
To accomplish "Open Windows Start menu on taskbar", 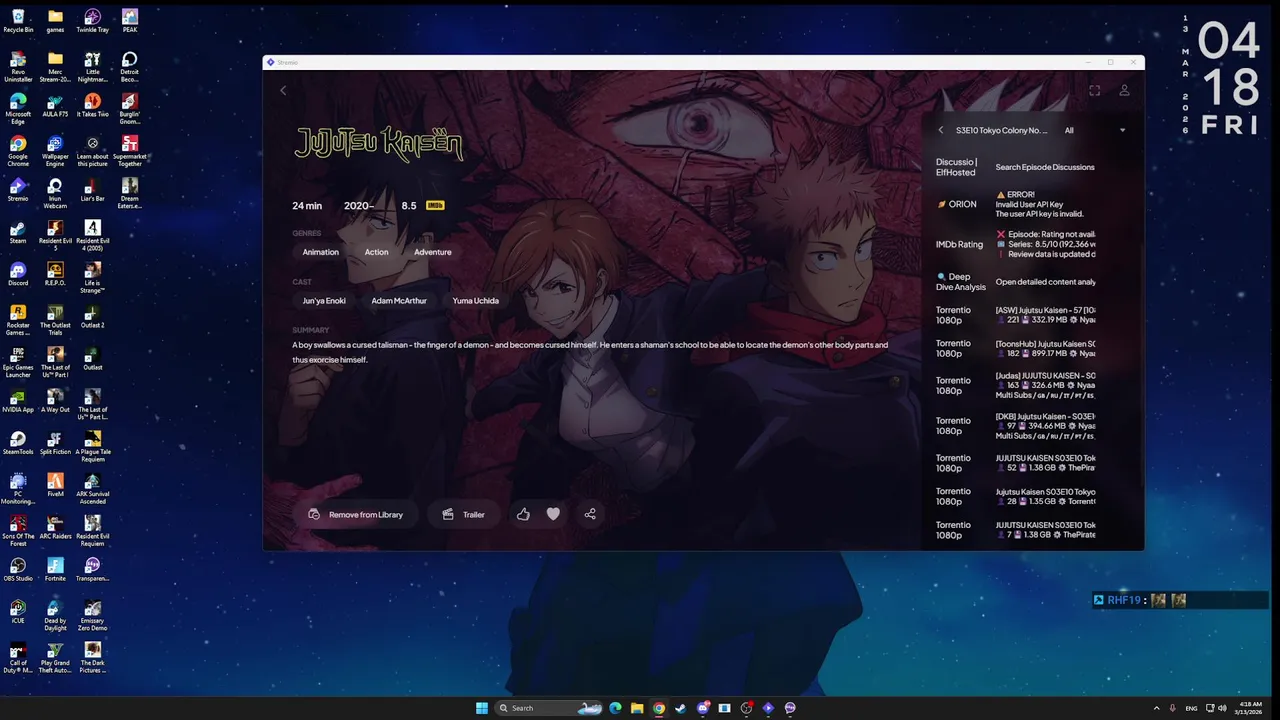I will pos(482,708).
